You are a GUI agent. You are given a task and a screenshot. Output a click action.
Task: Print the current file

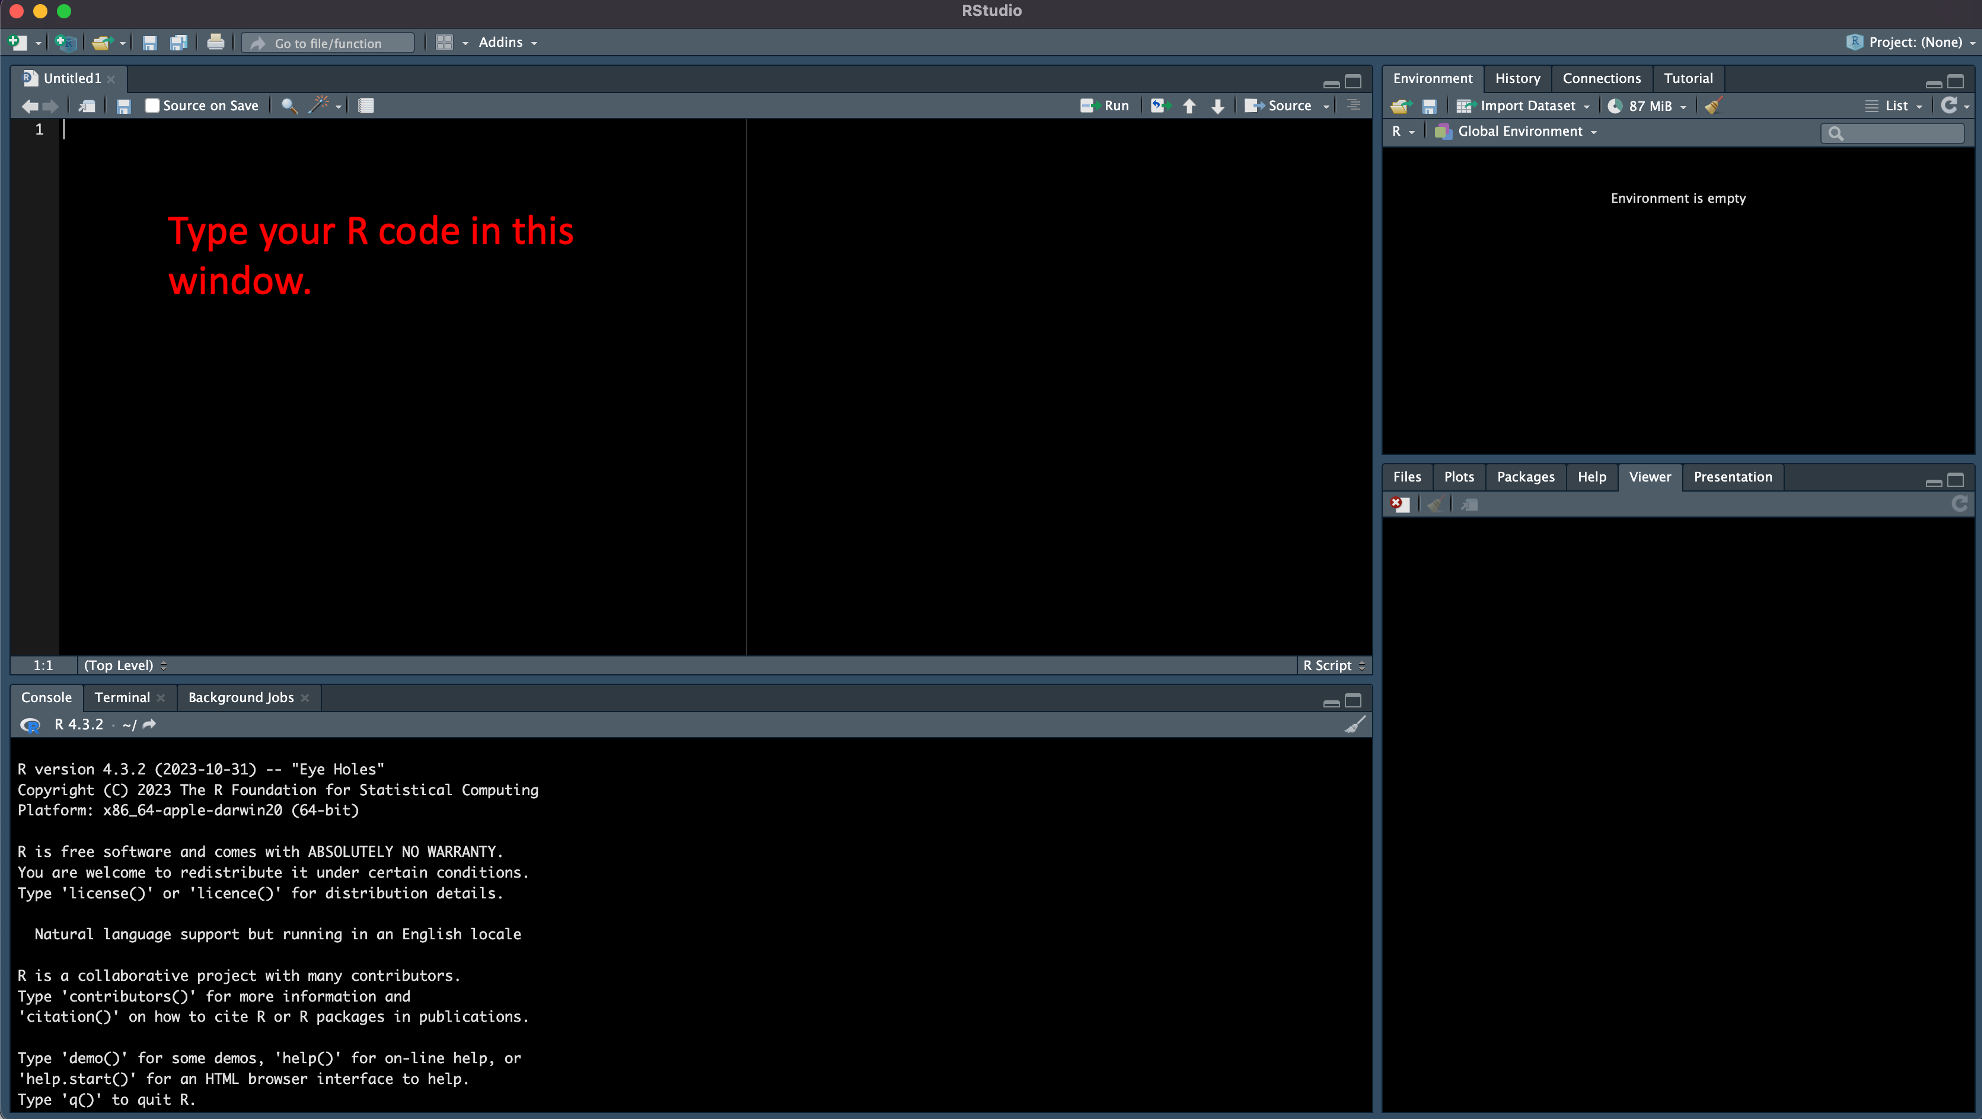click(215, 42)
